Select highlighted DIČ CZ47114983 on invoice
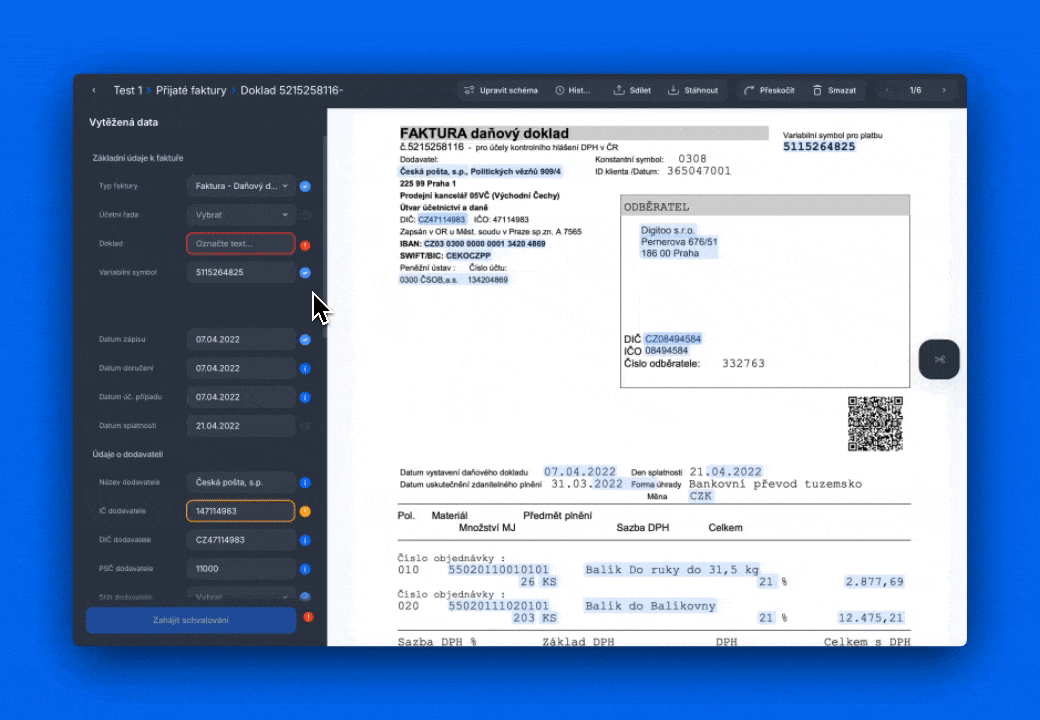 pyautogui.click(x=442, y=219)
